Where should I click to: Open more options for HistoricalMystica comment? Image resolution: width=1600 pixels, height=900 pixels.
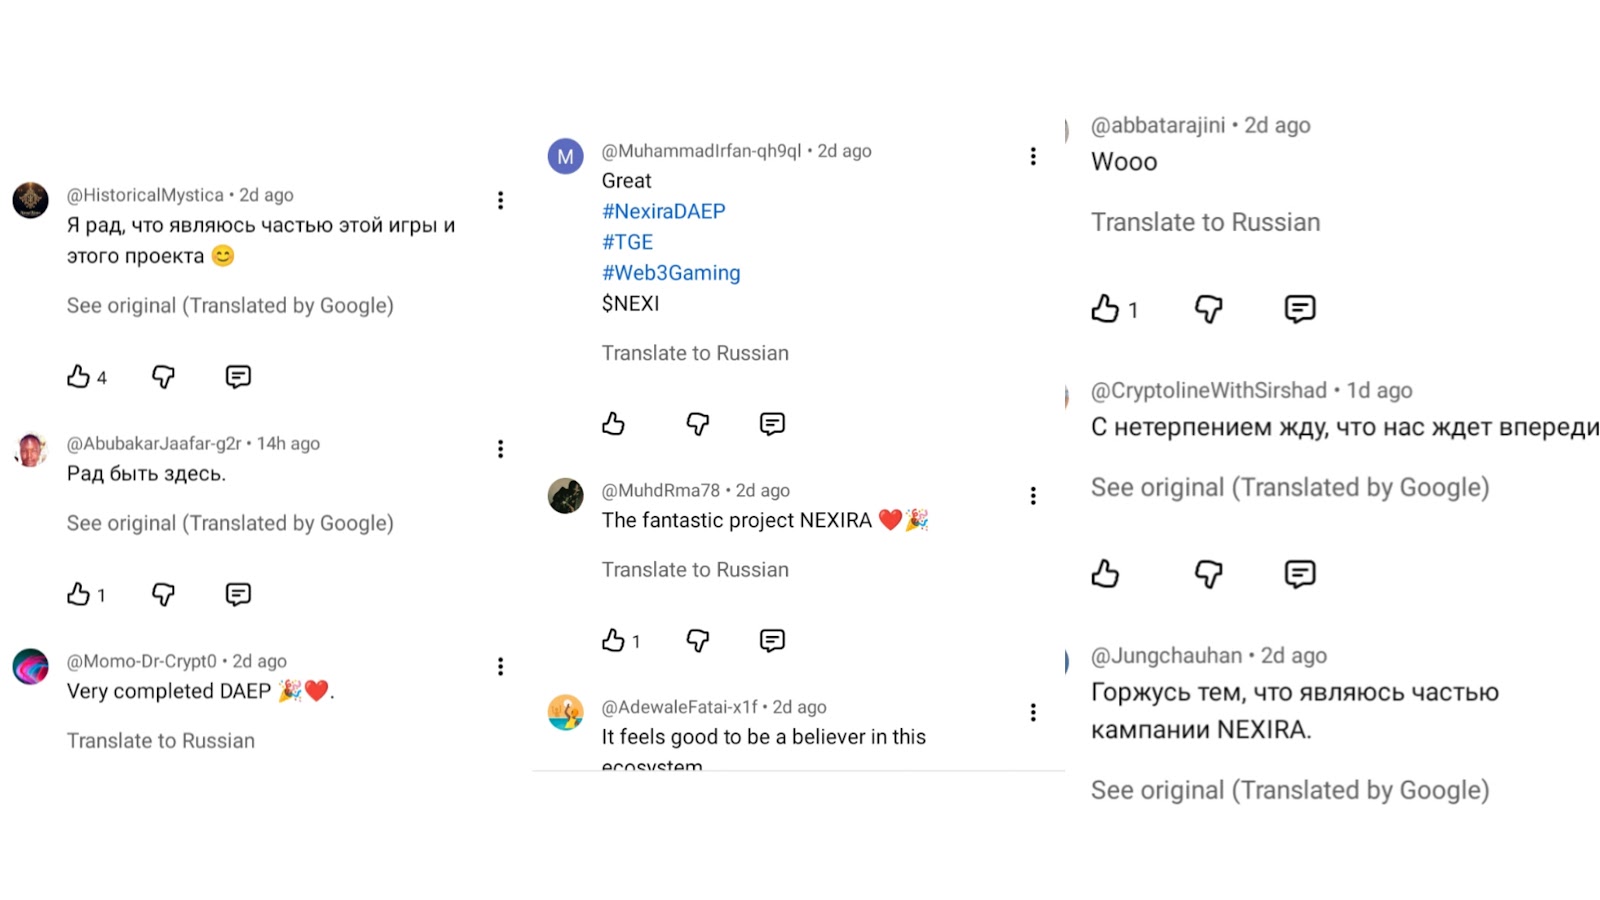click(500, 200)
